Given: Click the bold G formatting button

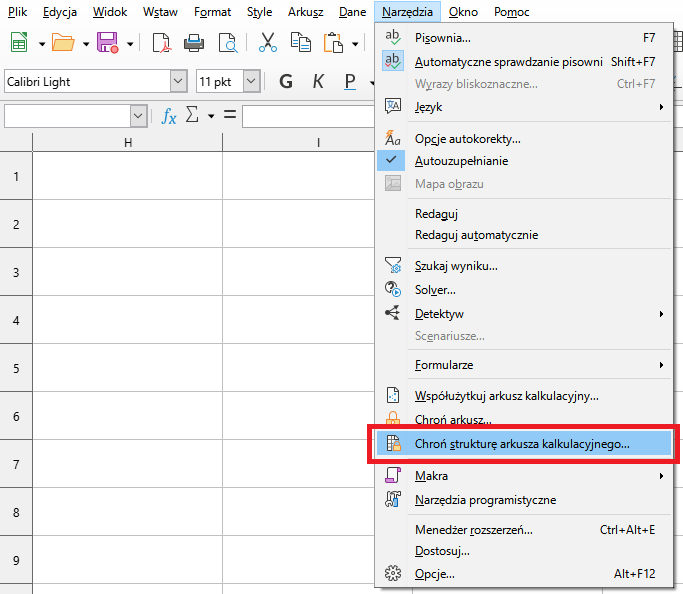Looking at the screenshot, I should tap(286, 82).
